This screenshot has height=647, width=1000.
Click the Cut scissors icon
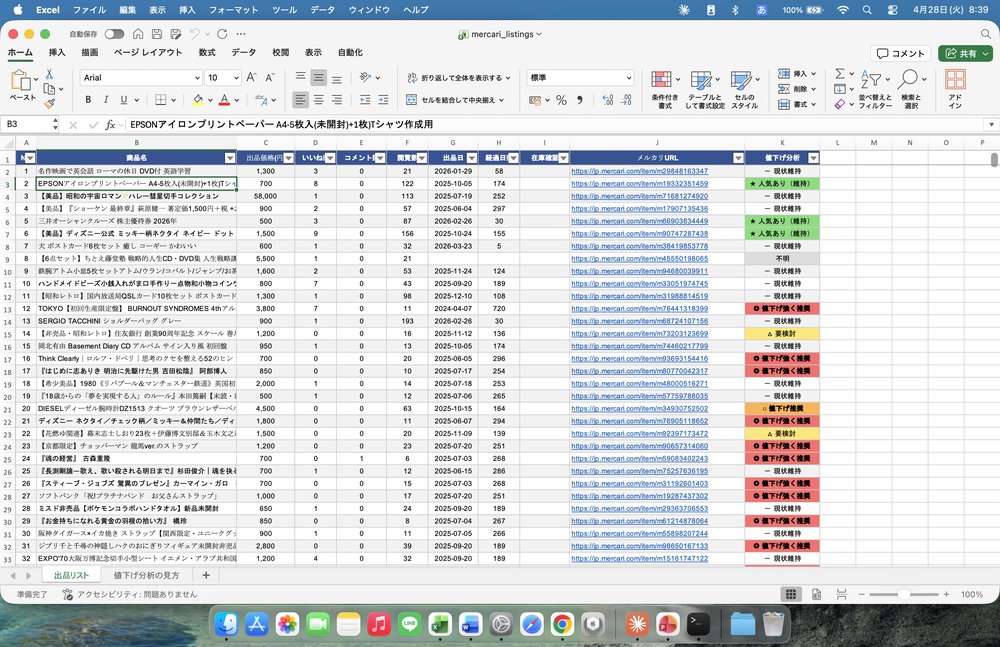49,75
